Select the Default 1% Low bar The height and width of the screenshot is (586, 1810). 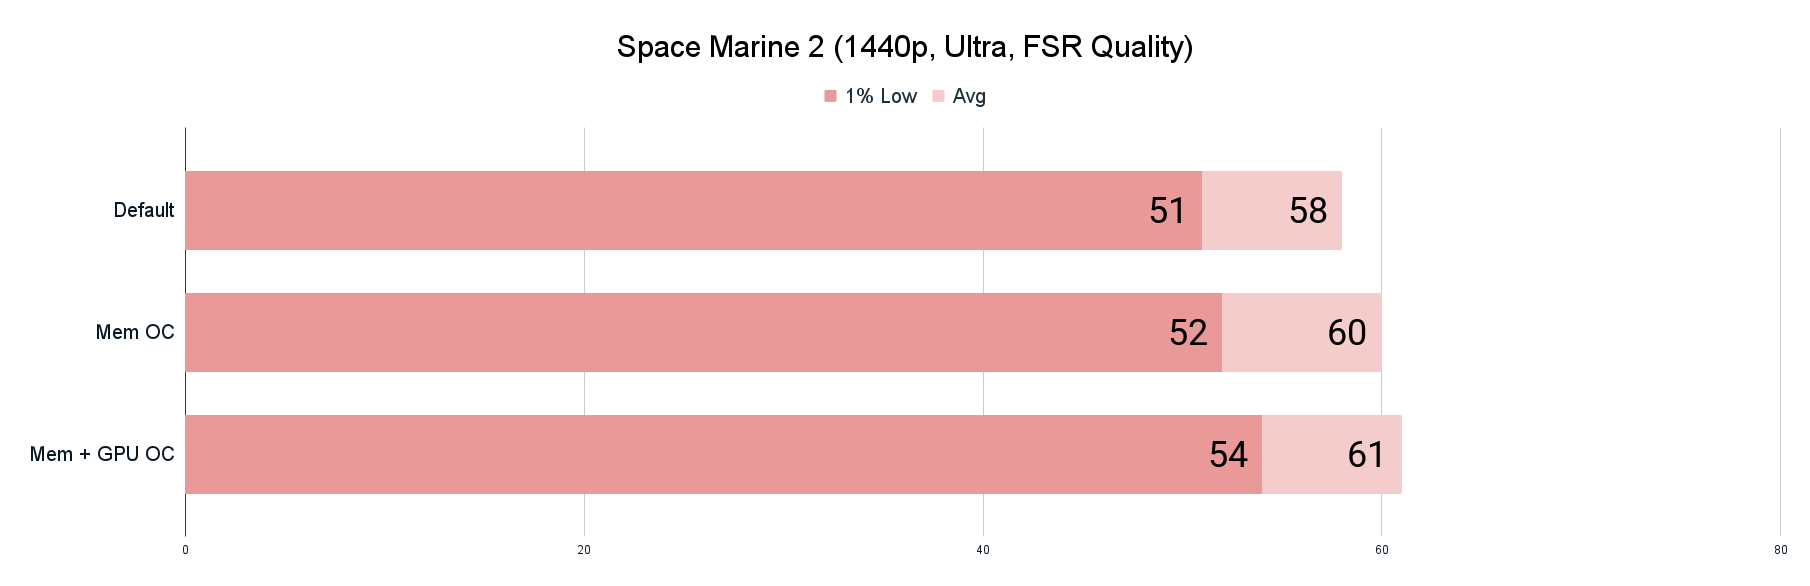[x=660, y=210]
